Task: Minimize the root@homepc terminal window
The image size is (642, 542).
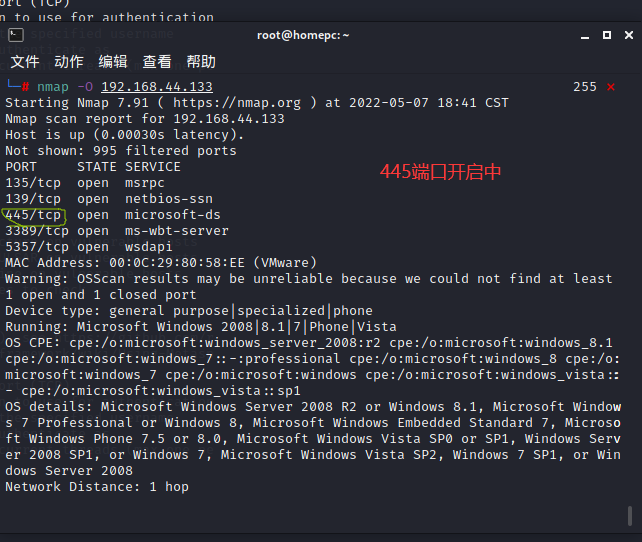Action: point(585,36)
